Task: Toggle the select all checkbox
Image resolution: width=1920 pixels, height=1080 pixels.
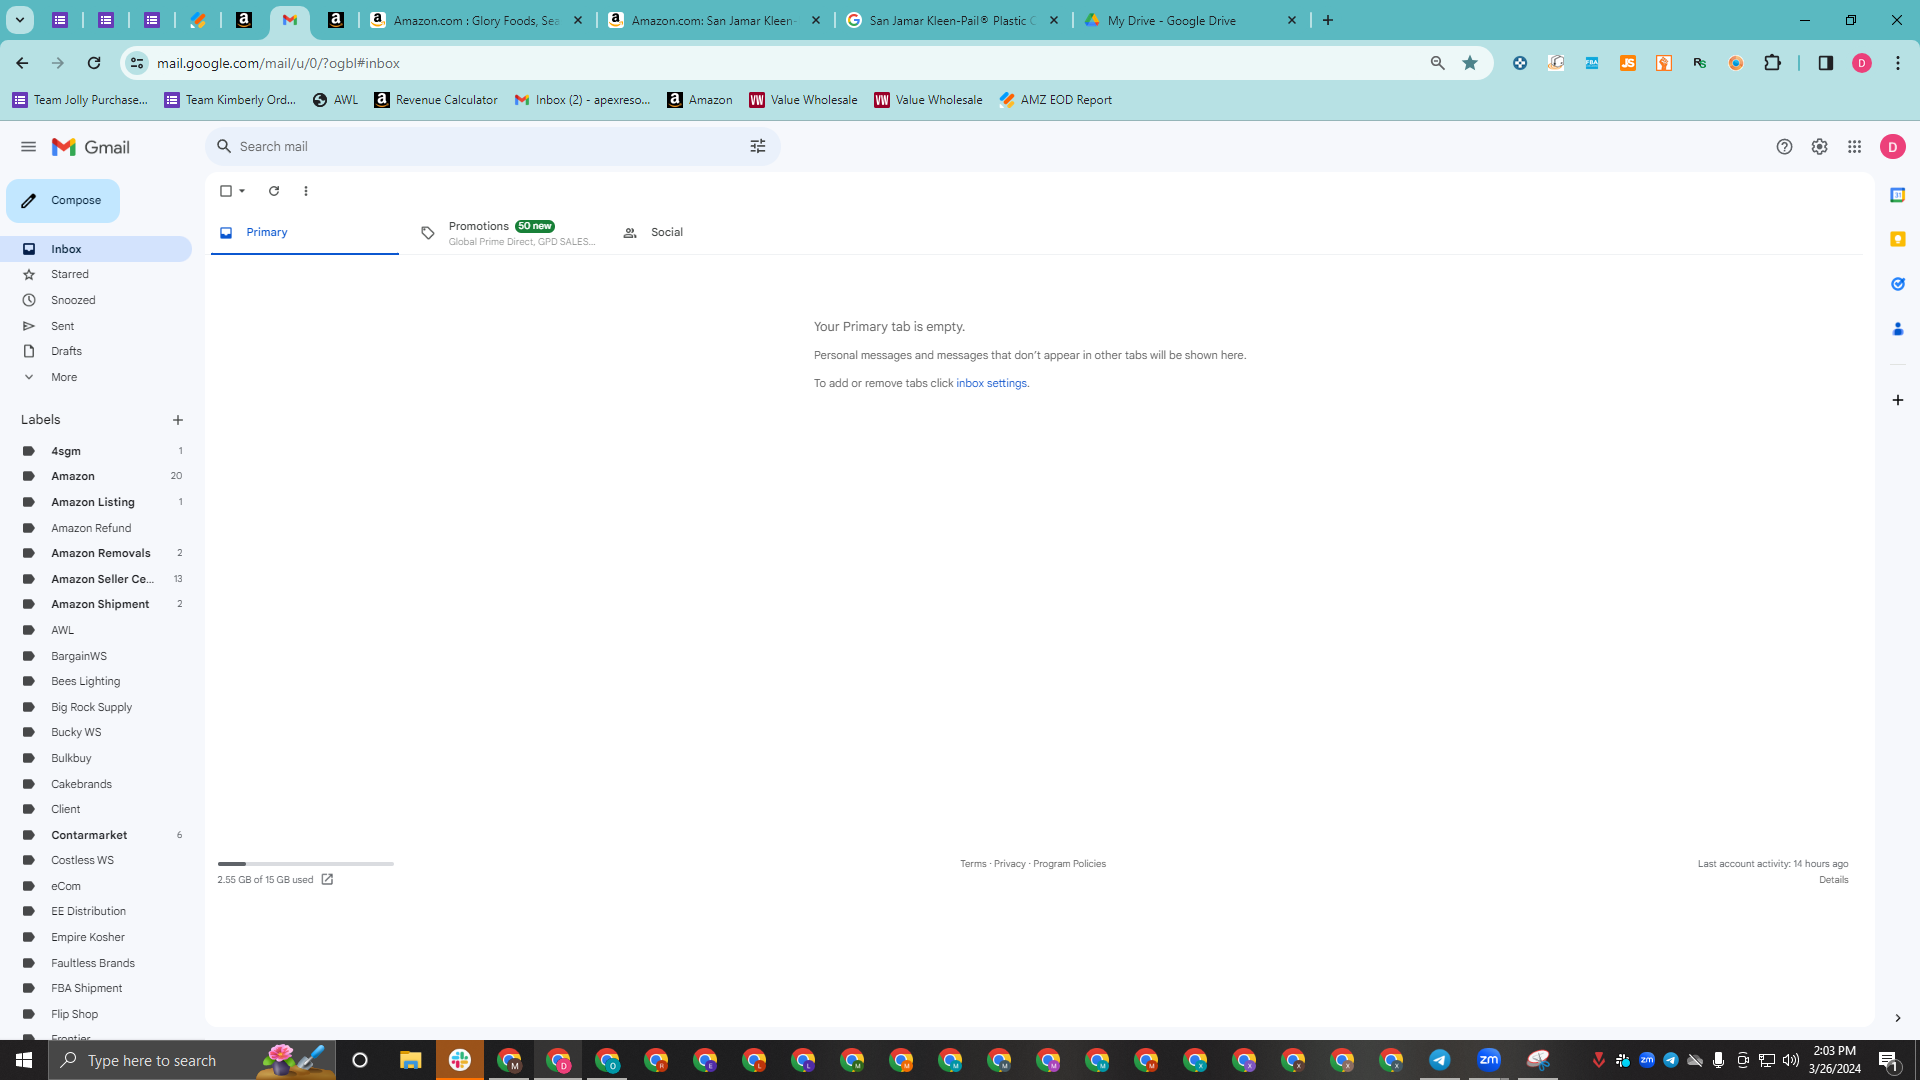Action: coord(226,191)
